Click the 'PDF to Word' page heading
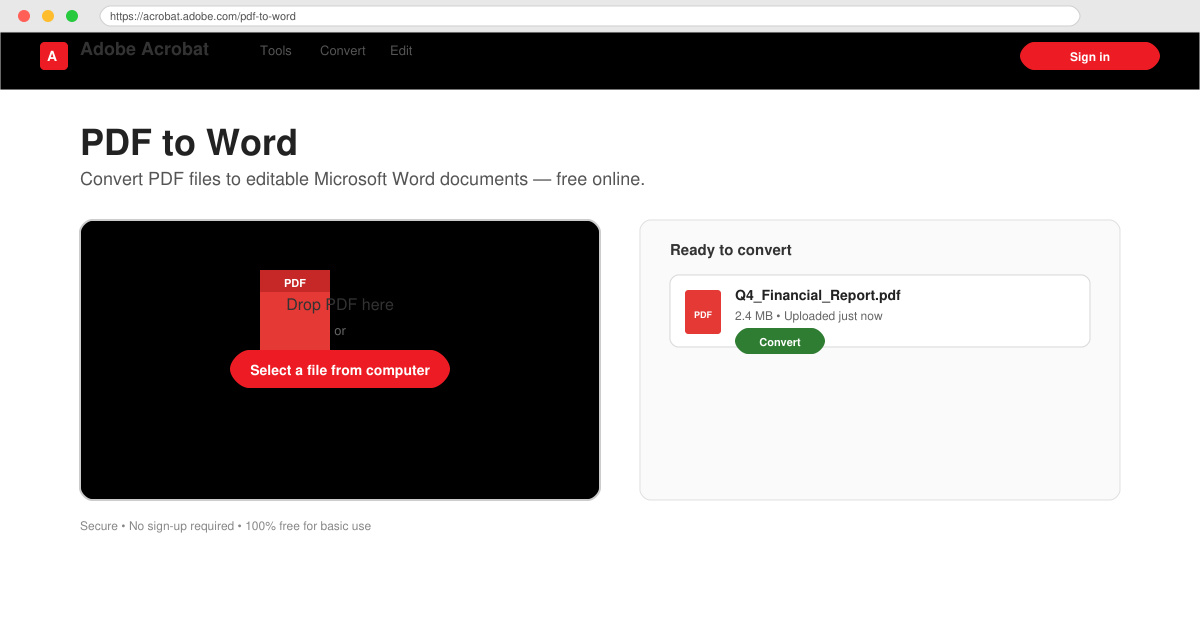The height and width of the screenshot is (630, 1200). tap(189, 143)
